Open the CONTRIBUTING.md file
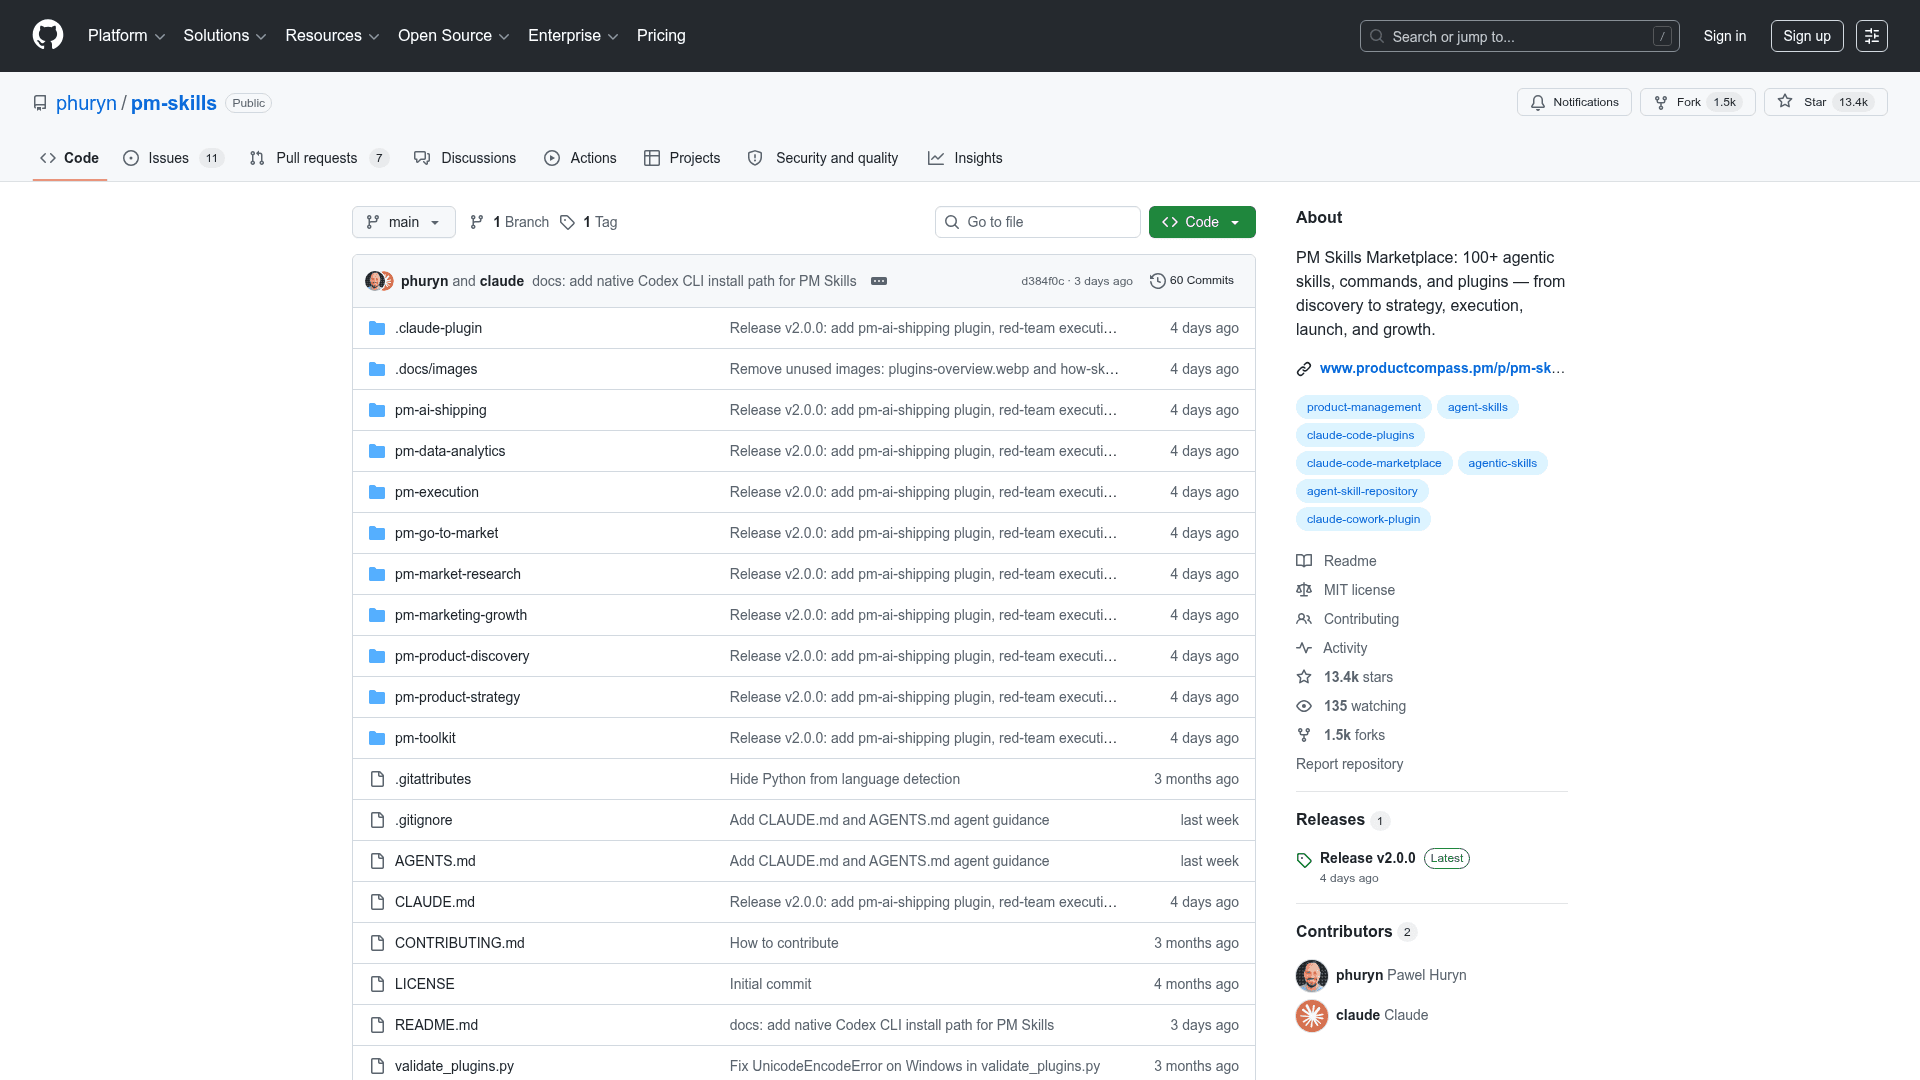Viewport: 1920px width, 1080px height. [459, 943]
